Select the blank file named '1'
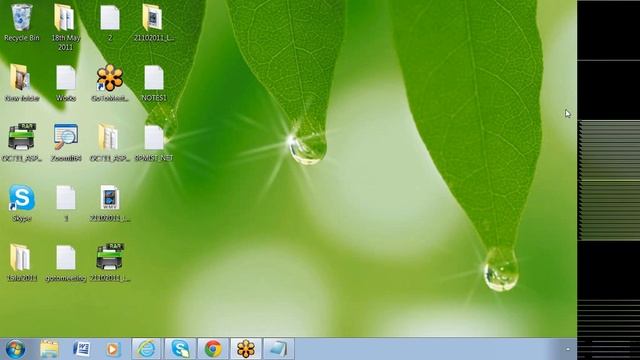 [66, 203]
